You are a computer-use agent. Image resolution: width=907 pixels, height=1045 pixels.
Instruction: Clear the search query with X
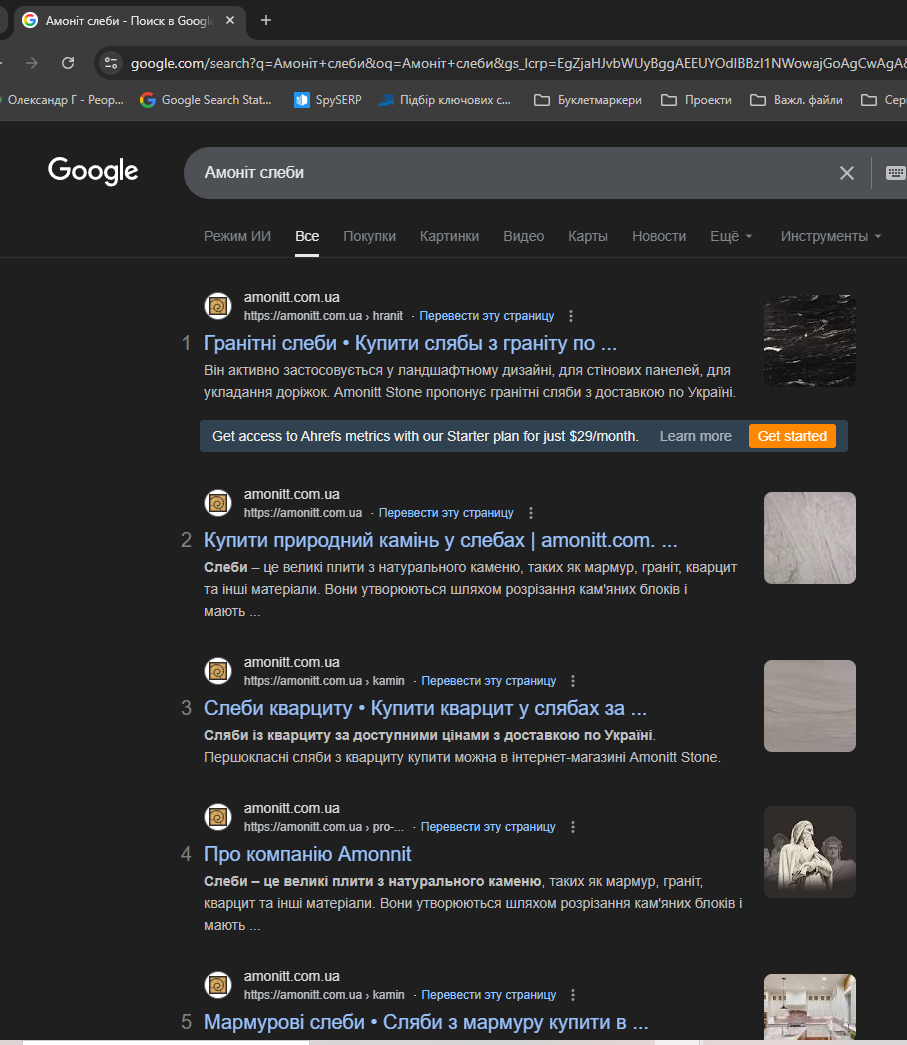tap(846, 173)
